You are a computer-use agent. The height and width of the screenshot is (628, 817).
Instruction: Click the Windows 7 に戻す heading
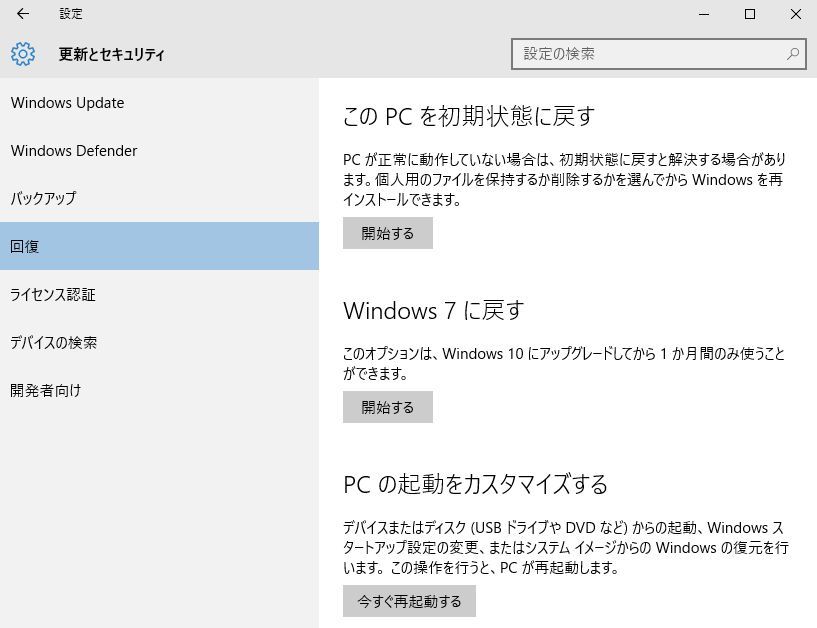433,310
